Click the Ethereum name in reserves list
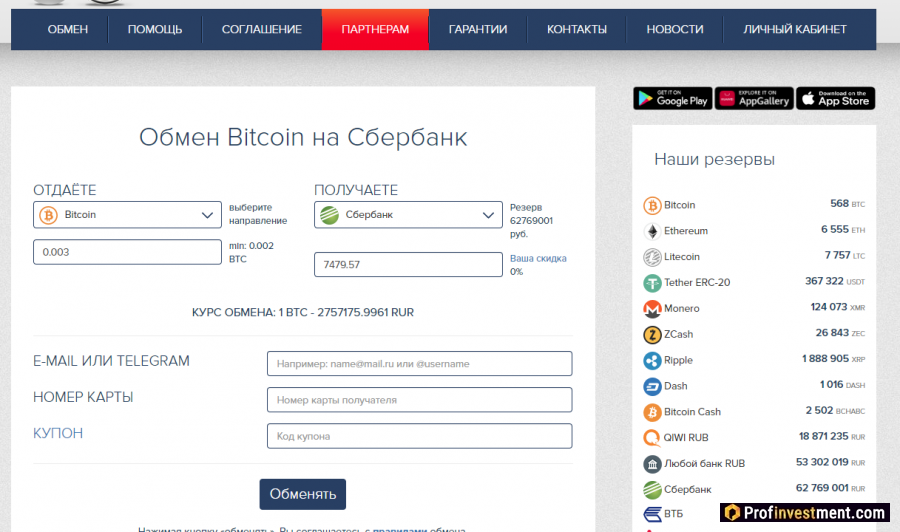The height and width of the screenshot is (532, 900). pyautogui.click(x=686, y=231)
